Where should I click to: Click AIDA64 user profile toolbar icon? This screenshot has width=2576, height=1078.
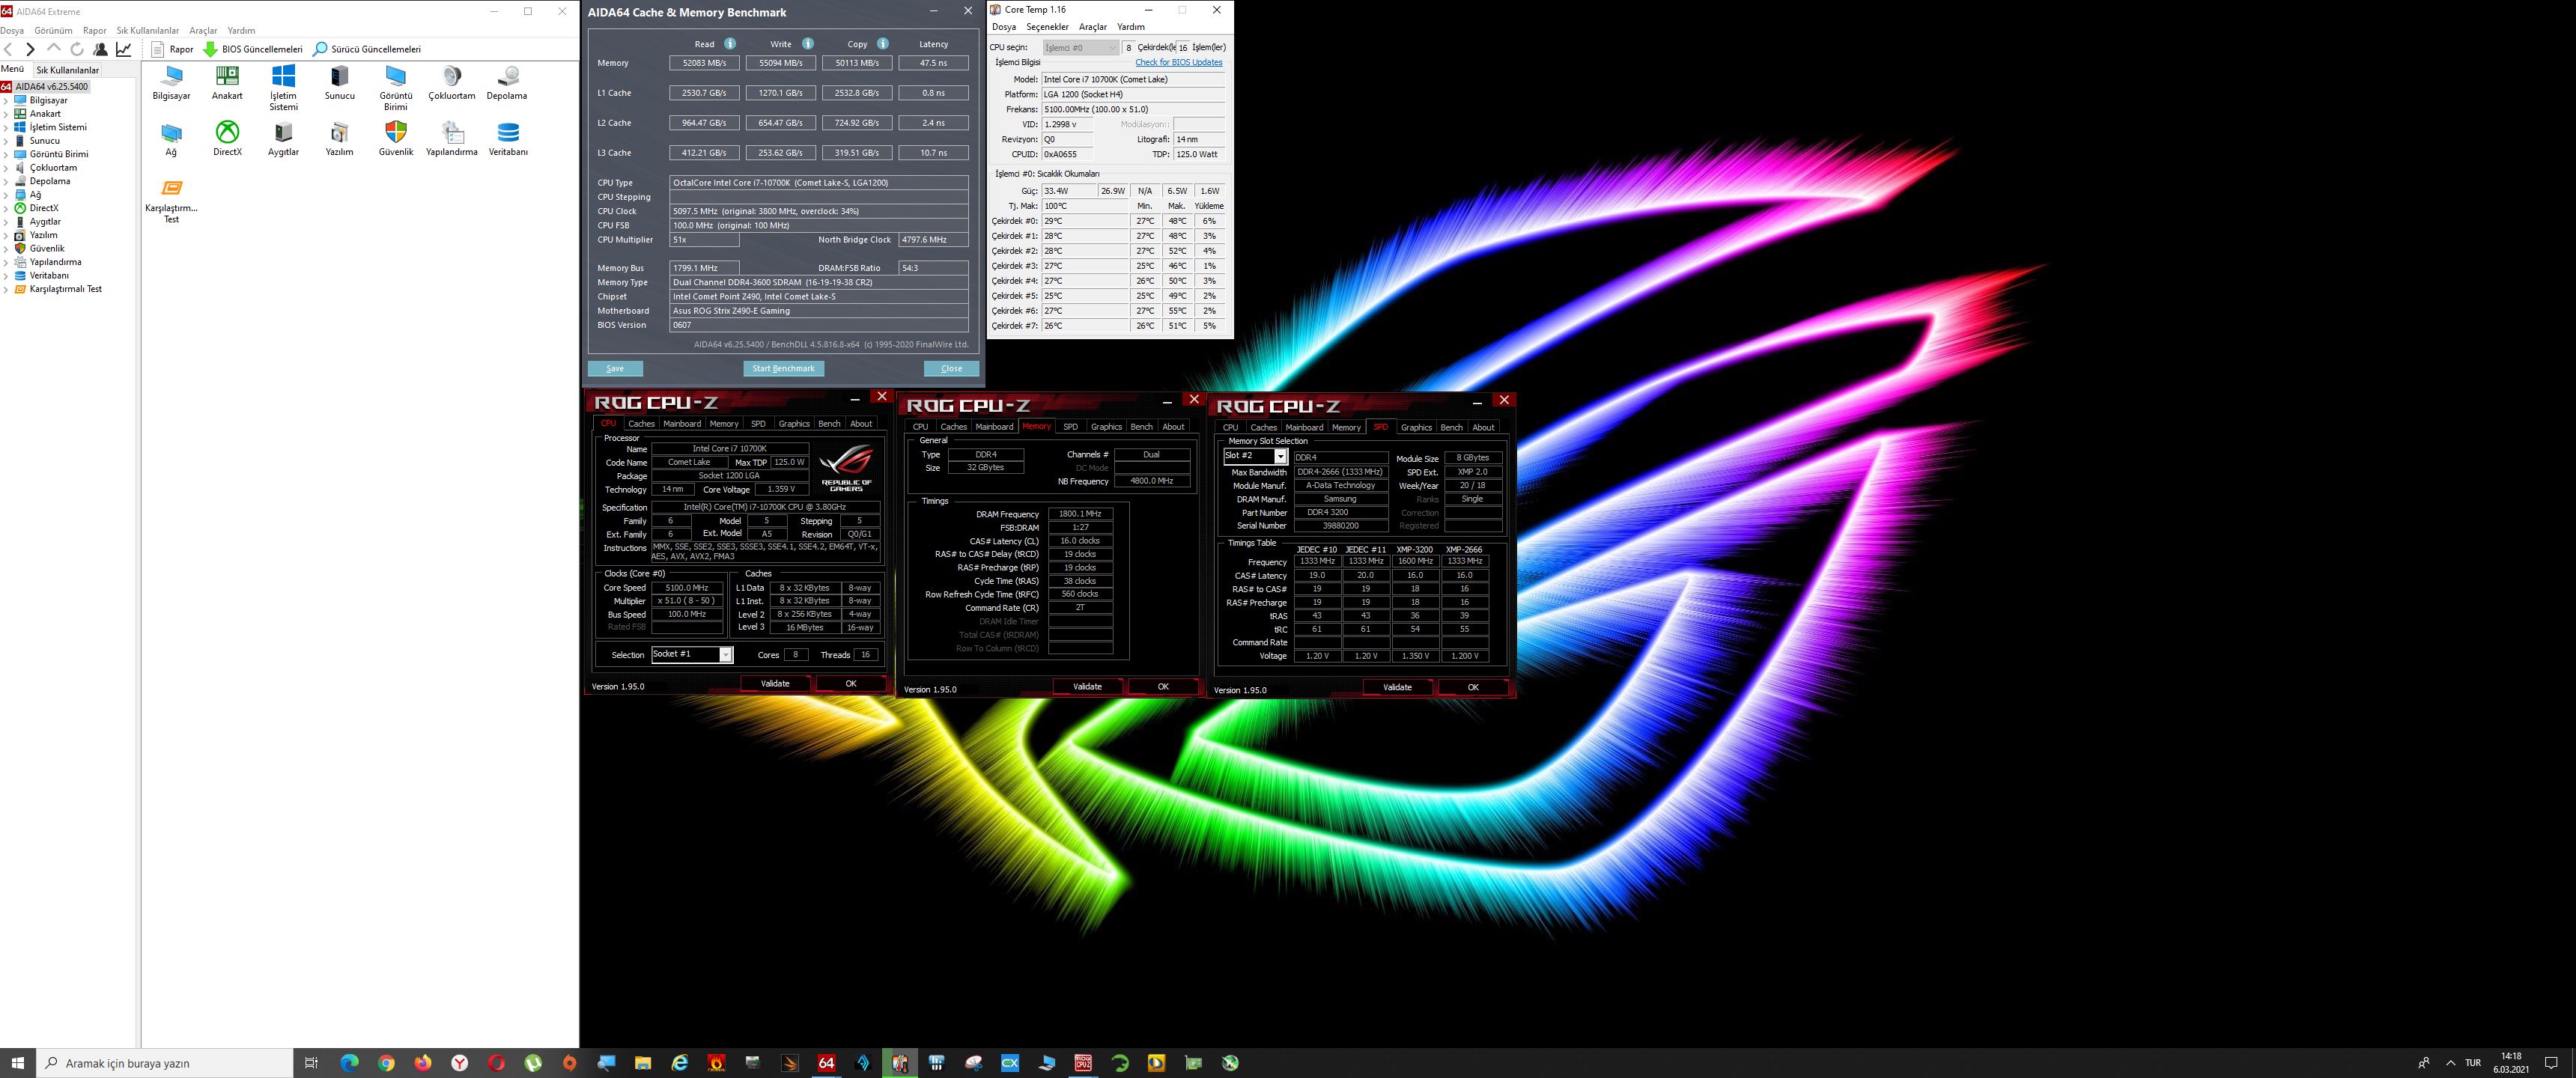[100, 49]
